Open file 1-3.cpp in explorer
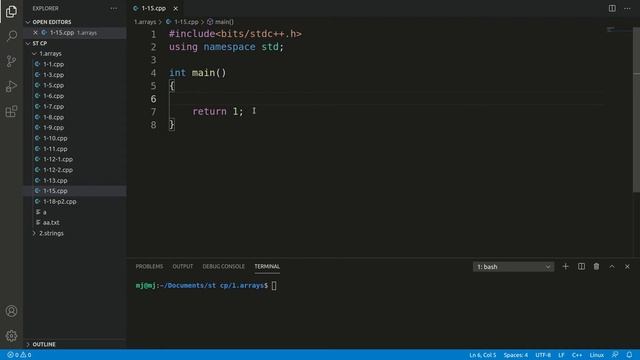 pos(53,75)
